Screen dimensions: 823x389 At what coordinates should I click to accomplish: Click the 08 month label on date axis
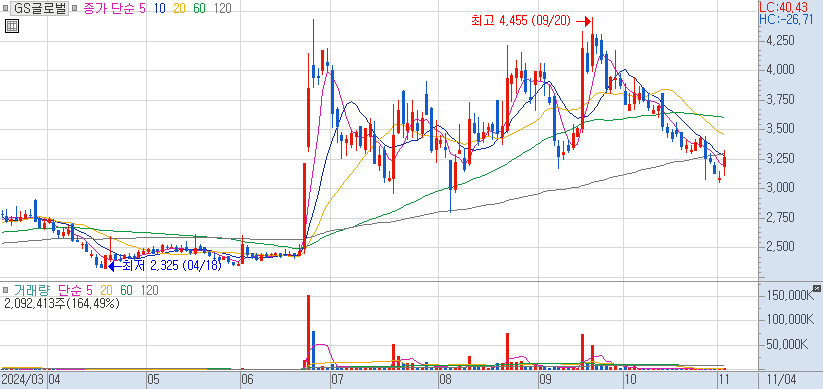coord(446,379)
